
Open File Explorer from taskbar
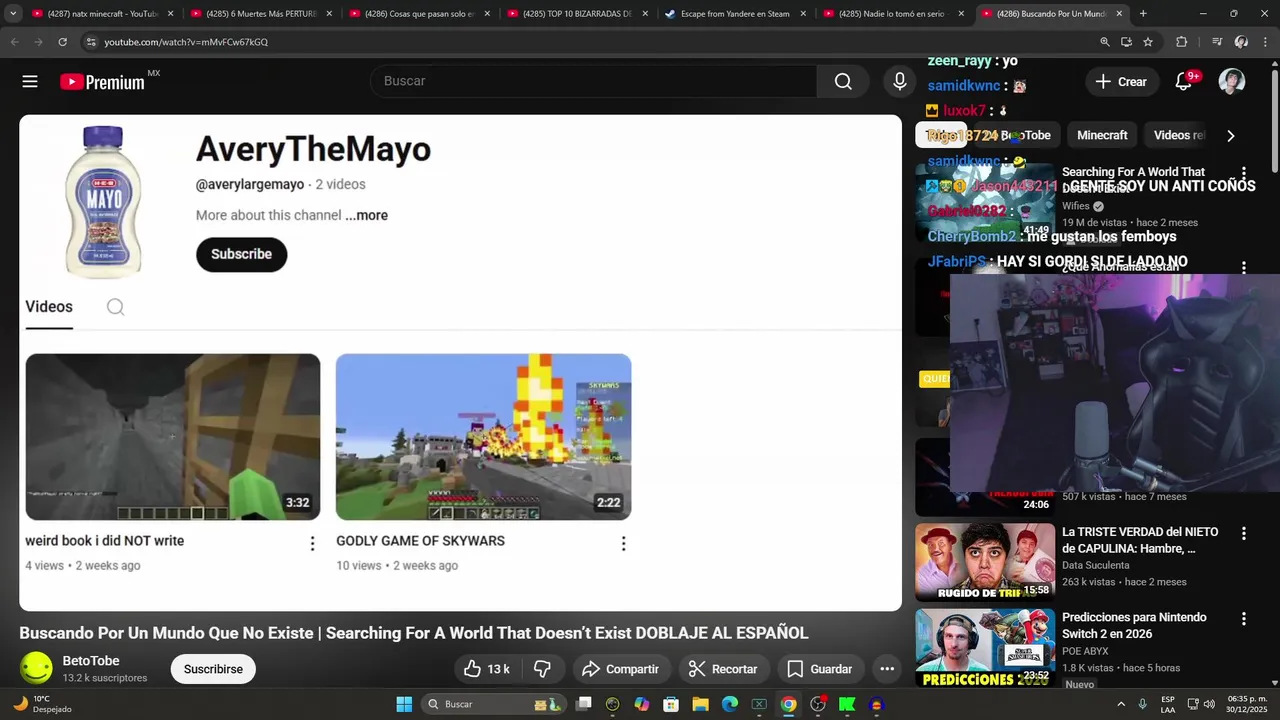[700, 704]
